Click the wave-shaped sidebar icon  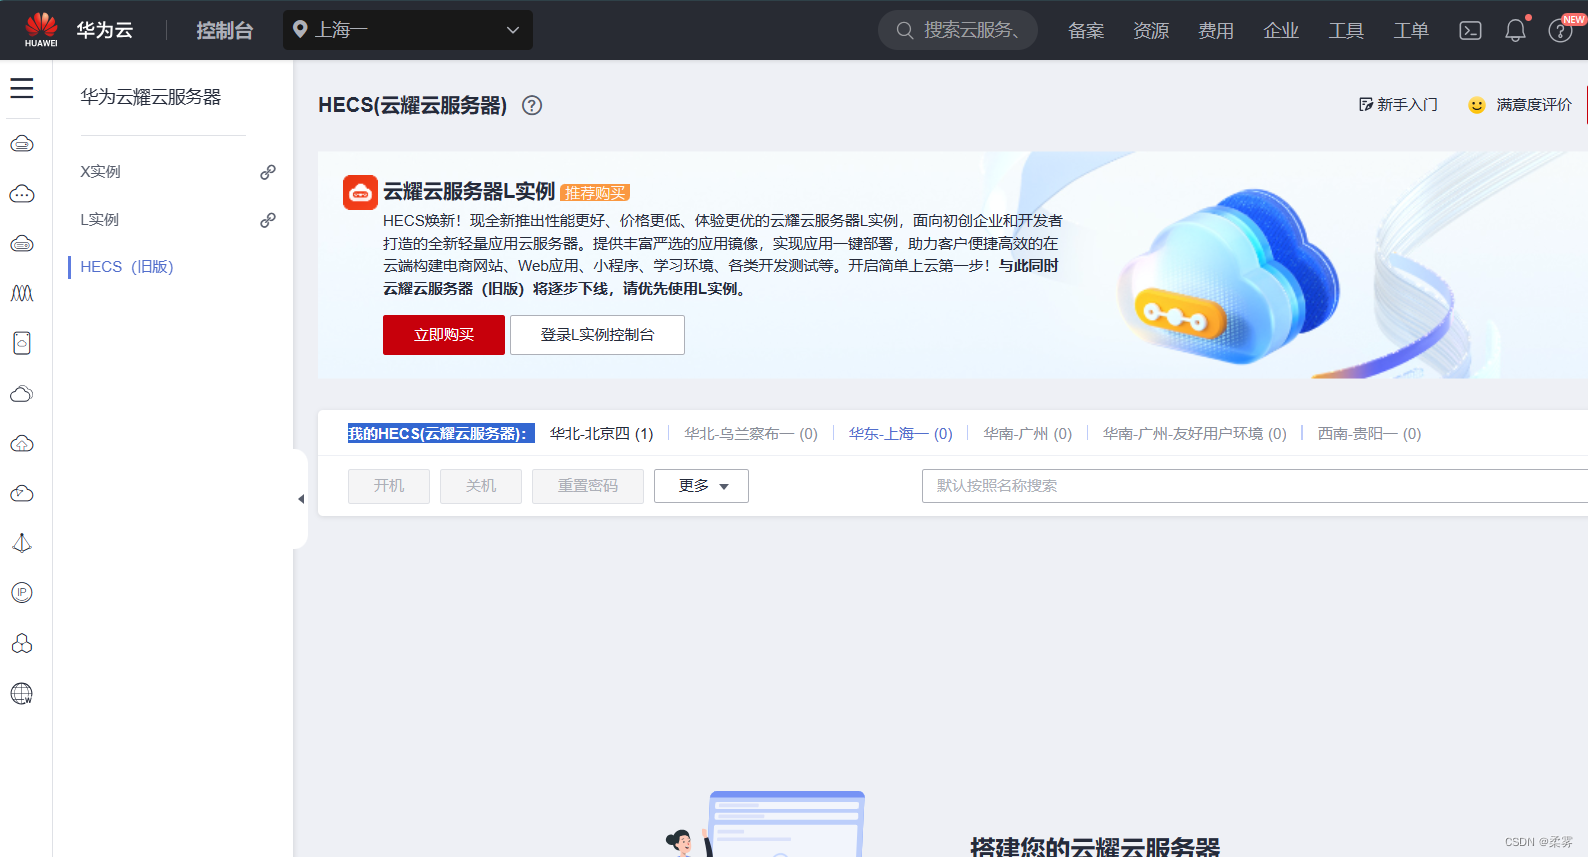pos(22,293)
